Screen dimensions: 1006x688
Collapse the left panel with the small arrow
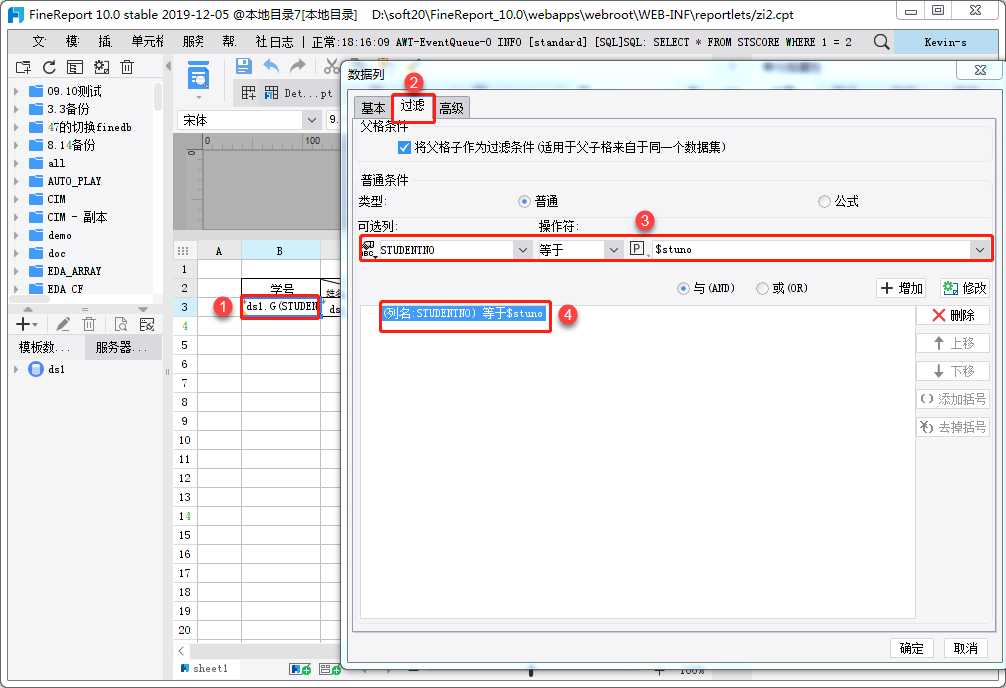click(x=168, y=65)
